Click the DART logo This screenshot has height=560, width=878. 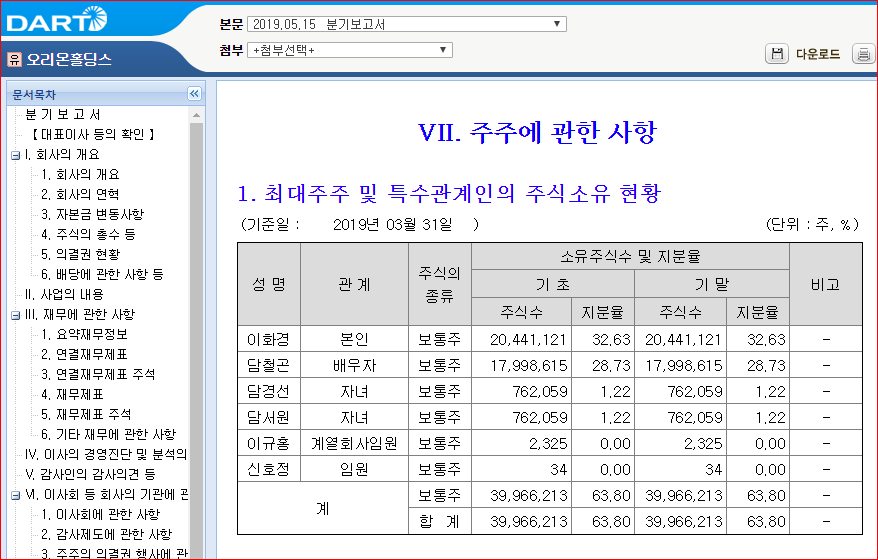[x=57, y=20]
